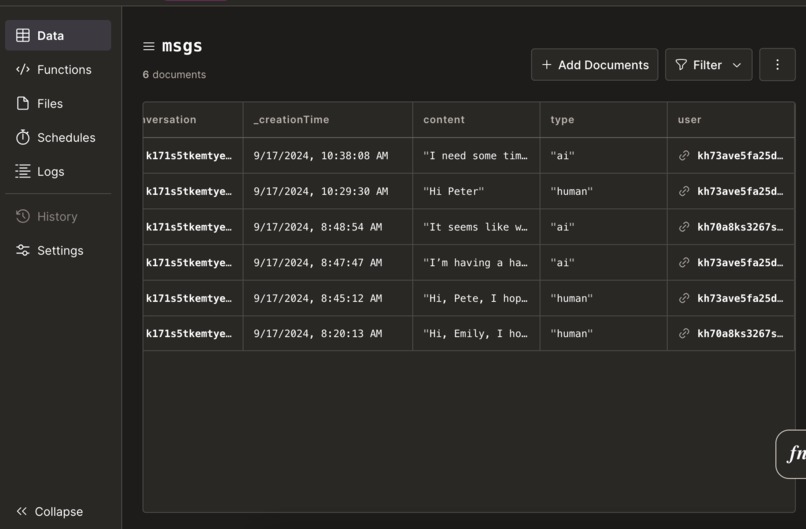The height and width of the screenshot is (529, 806).
Task: Click the 9/17/2024, 8:45:12 AM timestamp cell
Action: coord(328,298)
